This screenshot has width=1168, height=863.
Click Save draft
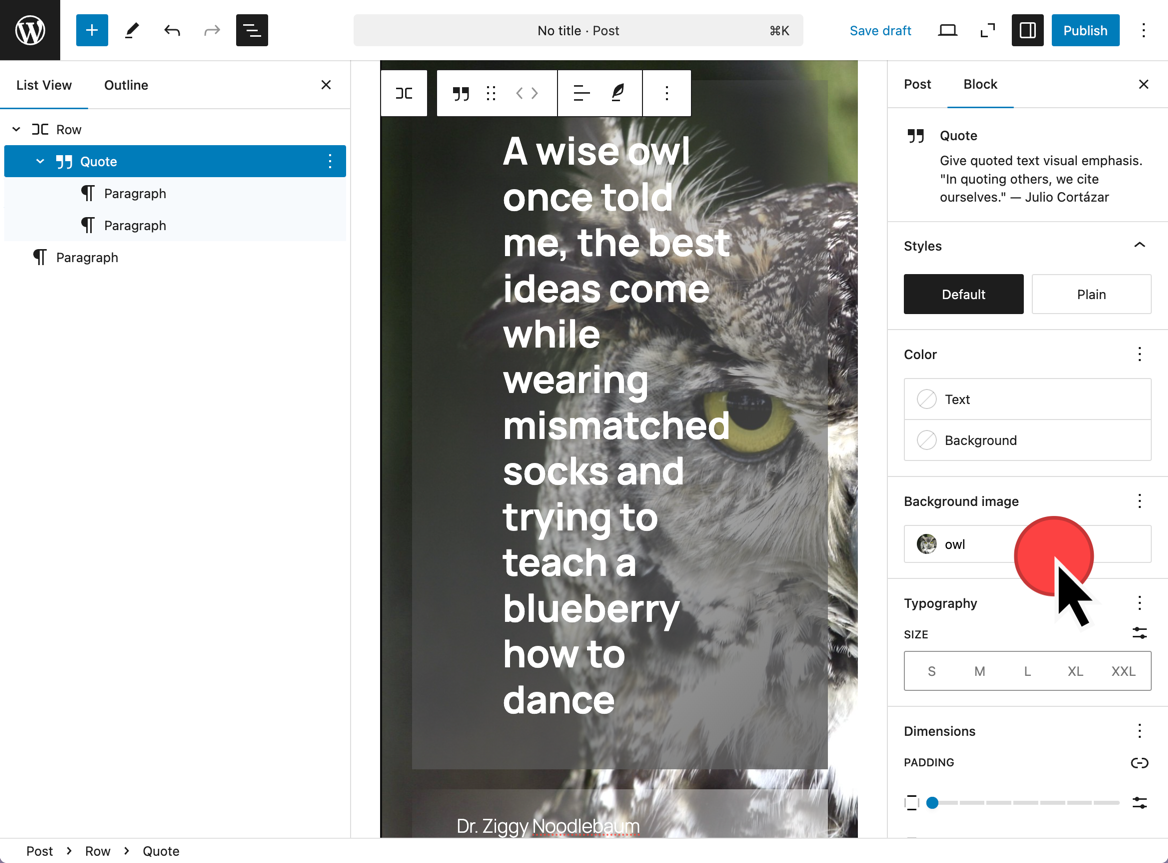pyautogui.click(x=880, y=30)
